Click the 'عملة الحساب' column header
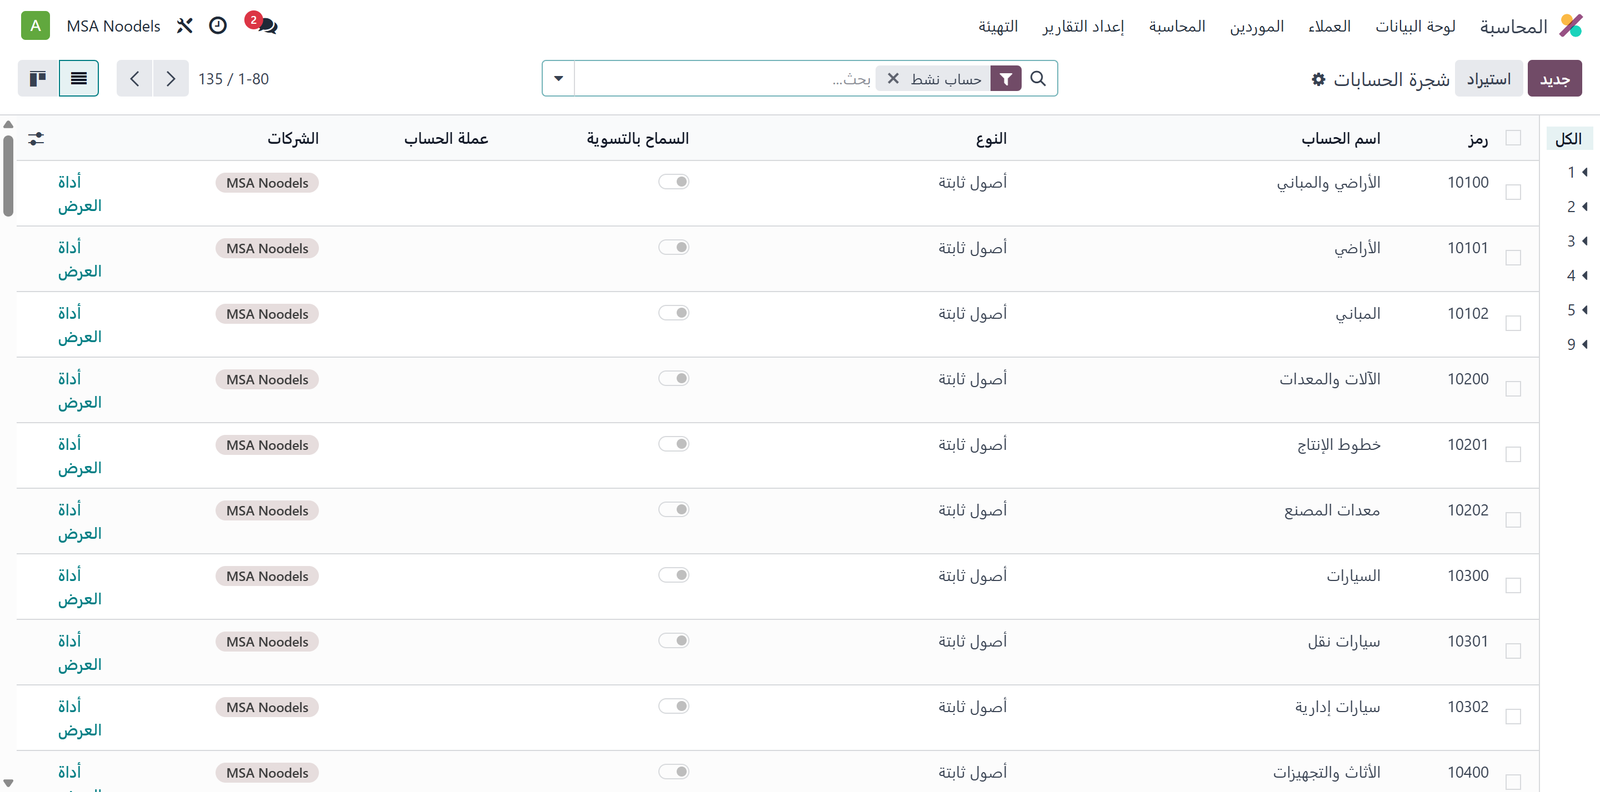 [x=446, y=138]
